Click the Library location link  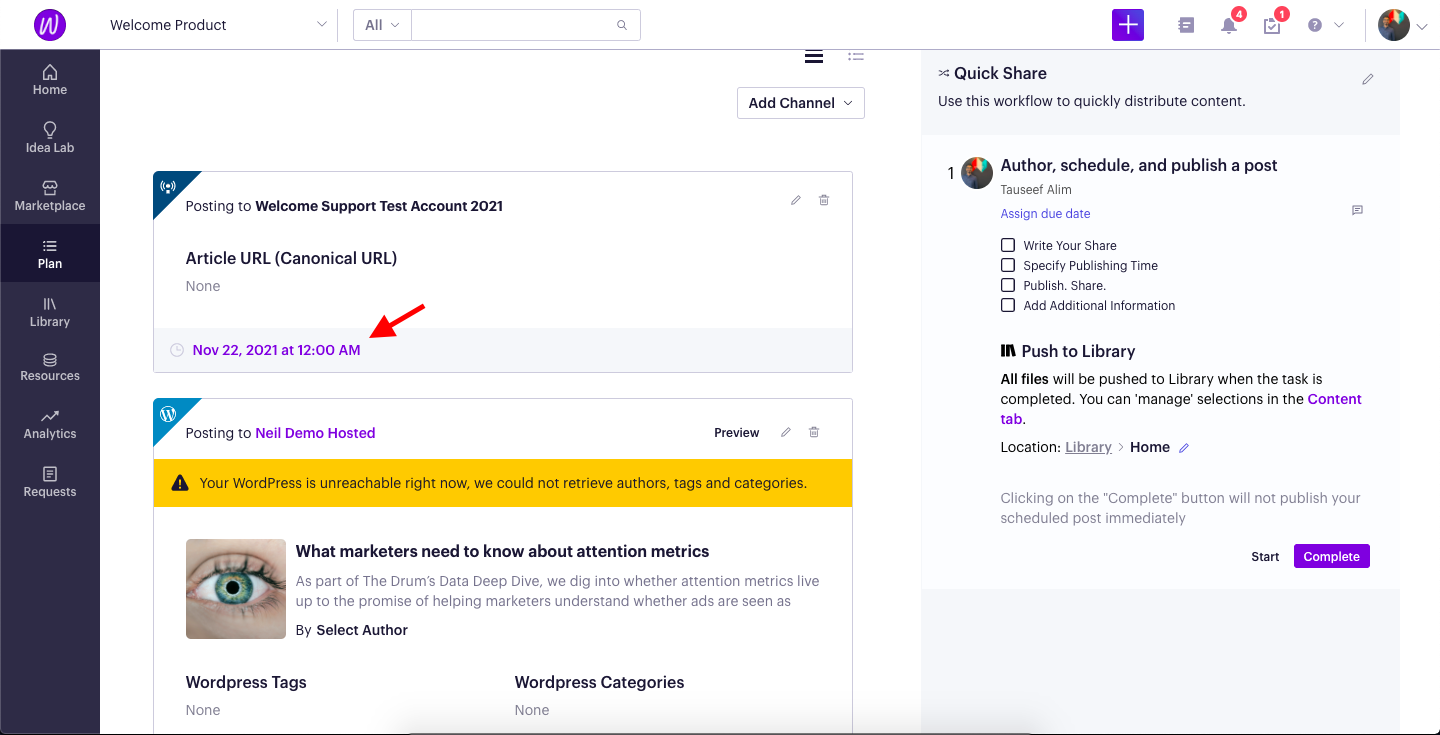[1088, 447]
